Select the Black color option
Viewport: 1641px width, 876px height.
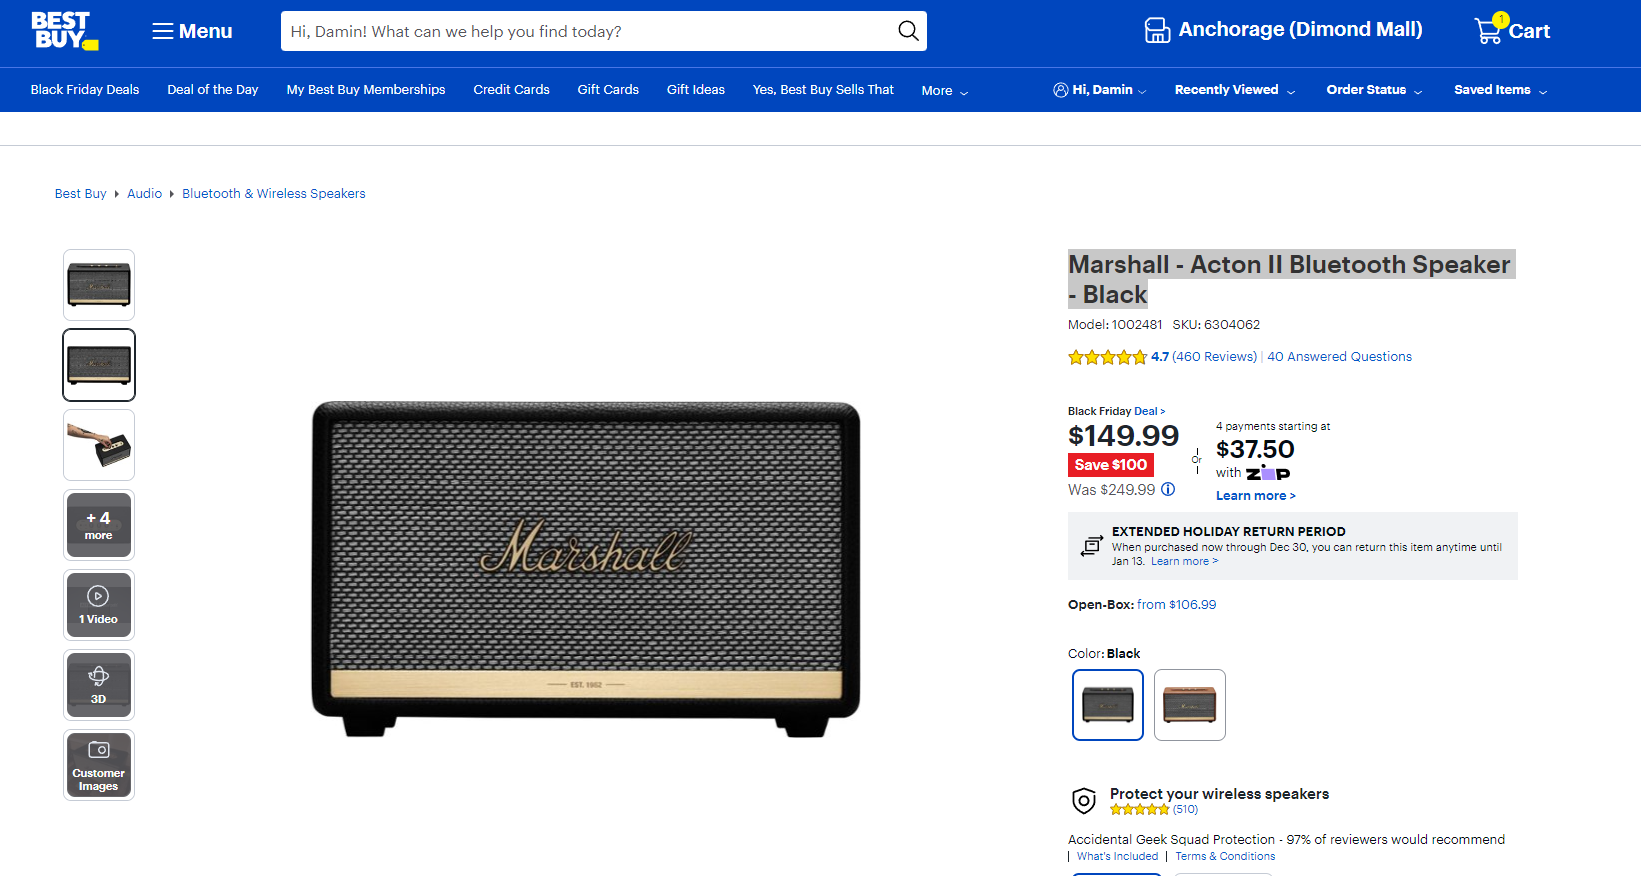[1107, 705]
